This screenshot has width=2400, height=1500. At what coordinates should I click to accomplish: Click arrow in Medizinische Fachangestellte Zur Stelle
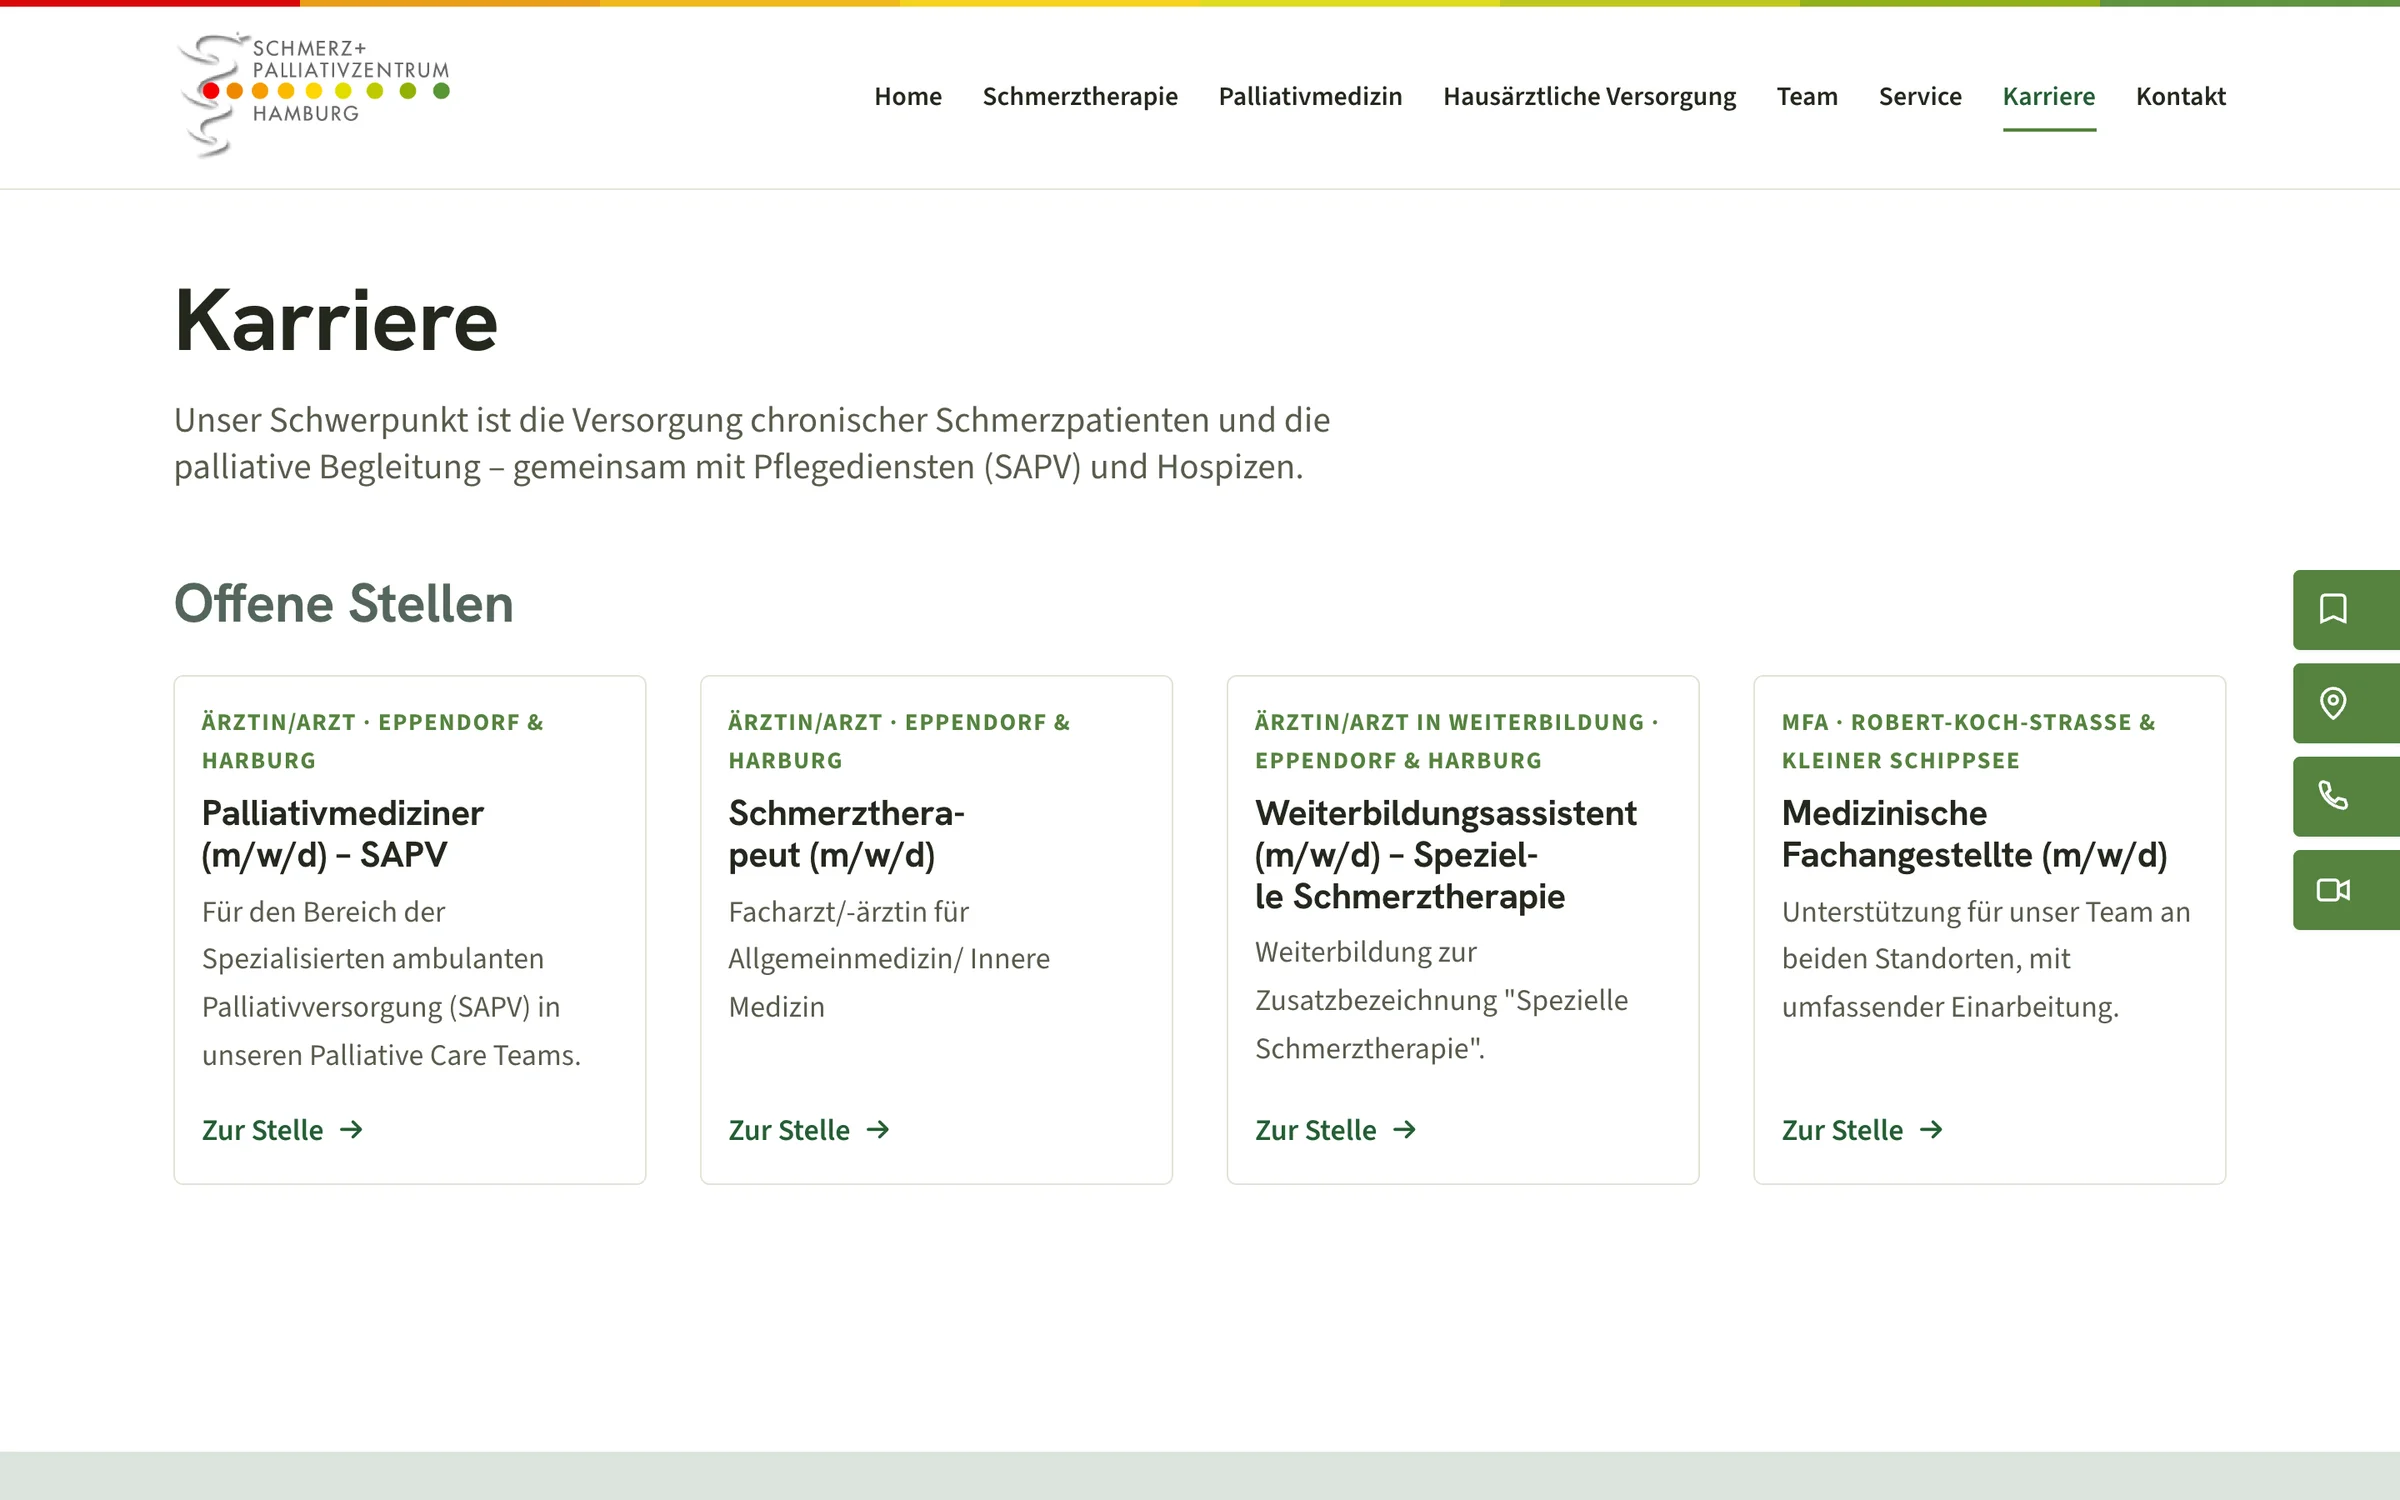click(1931, 1130)
